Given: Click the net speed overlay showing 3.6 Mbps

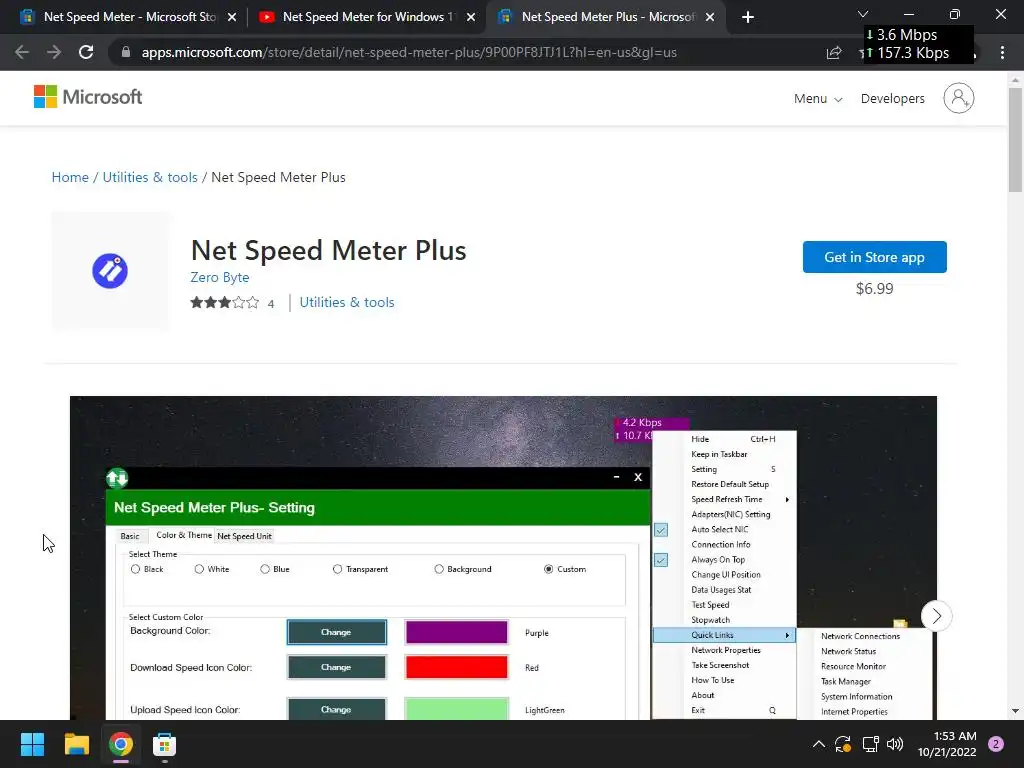Looking at the screenshot, I should pyautogui.click(x=918, y=44).
